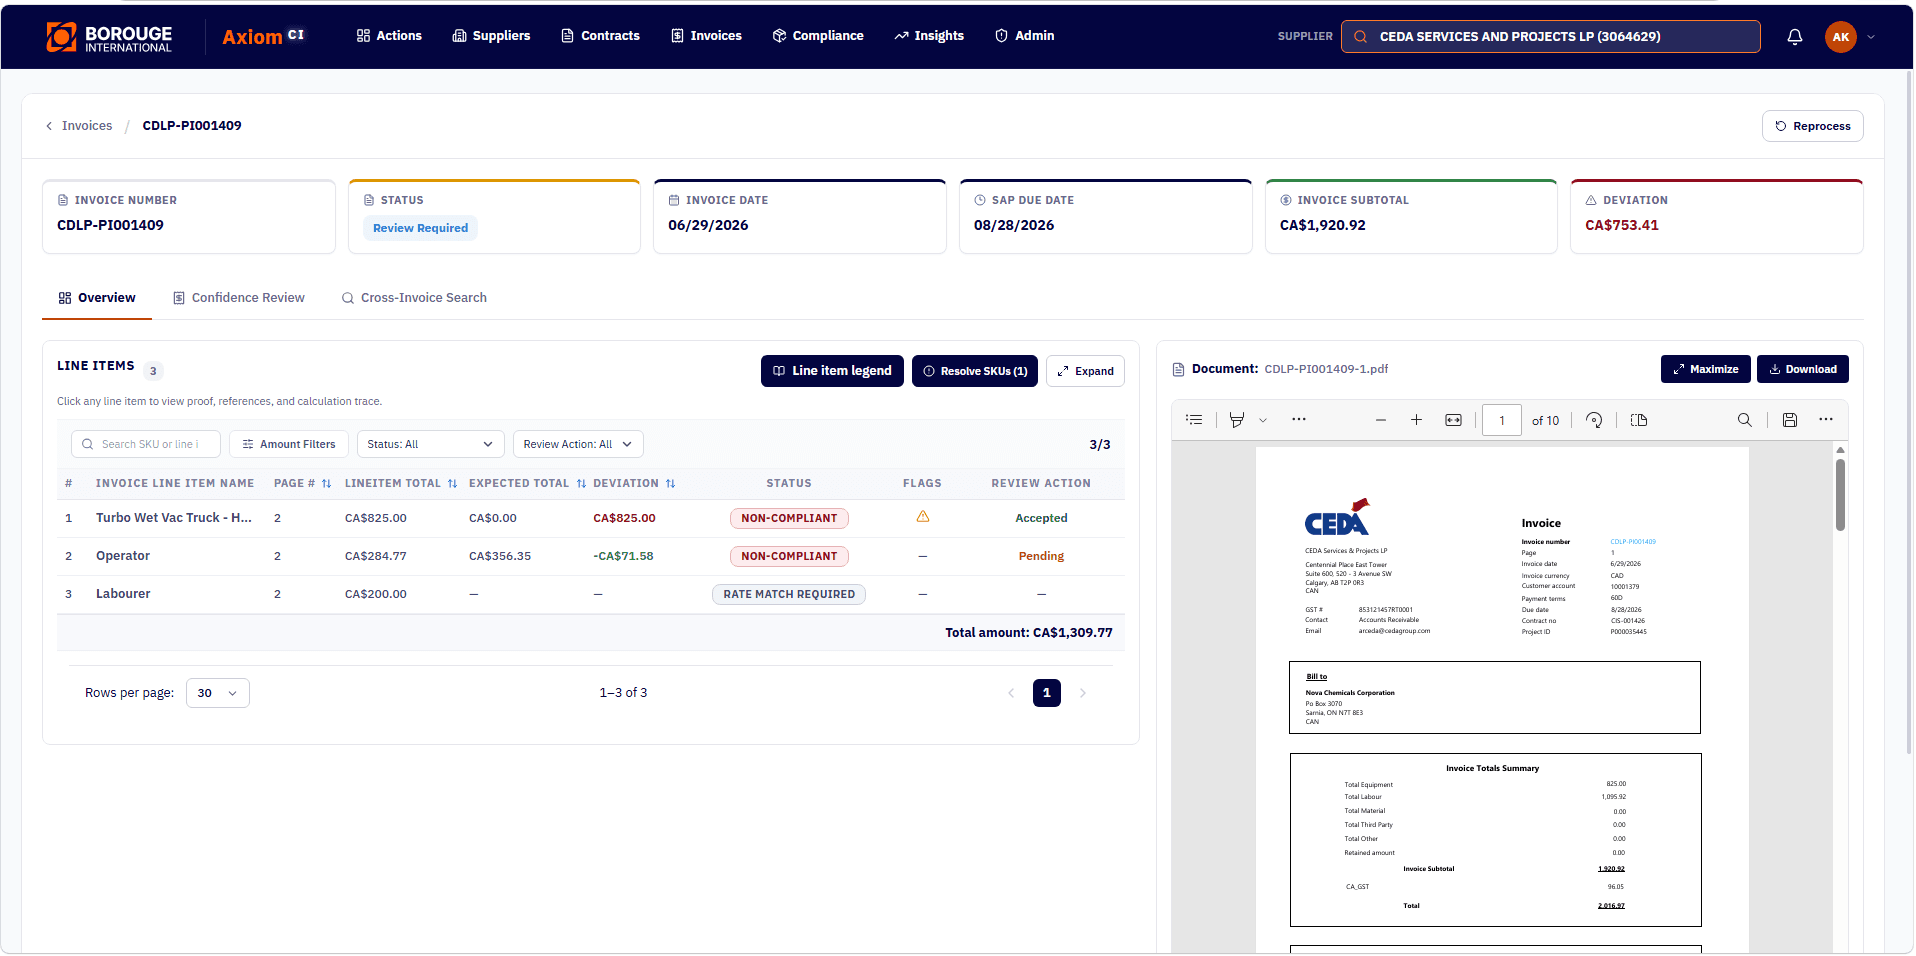Focus the Search SKU or line field

click(146, 444)
